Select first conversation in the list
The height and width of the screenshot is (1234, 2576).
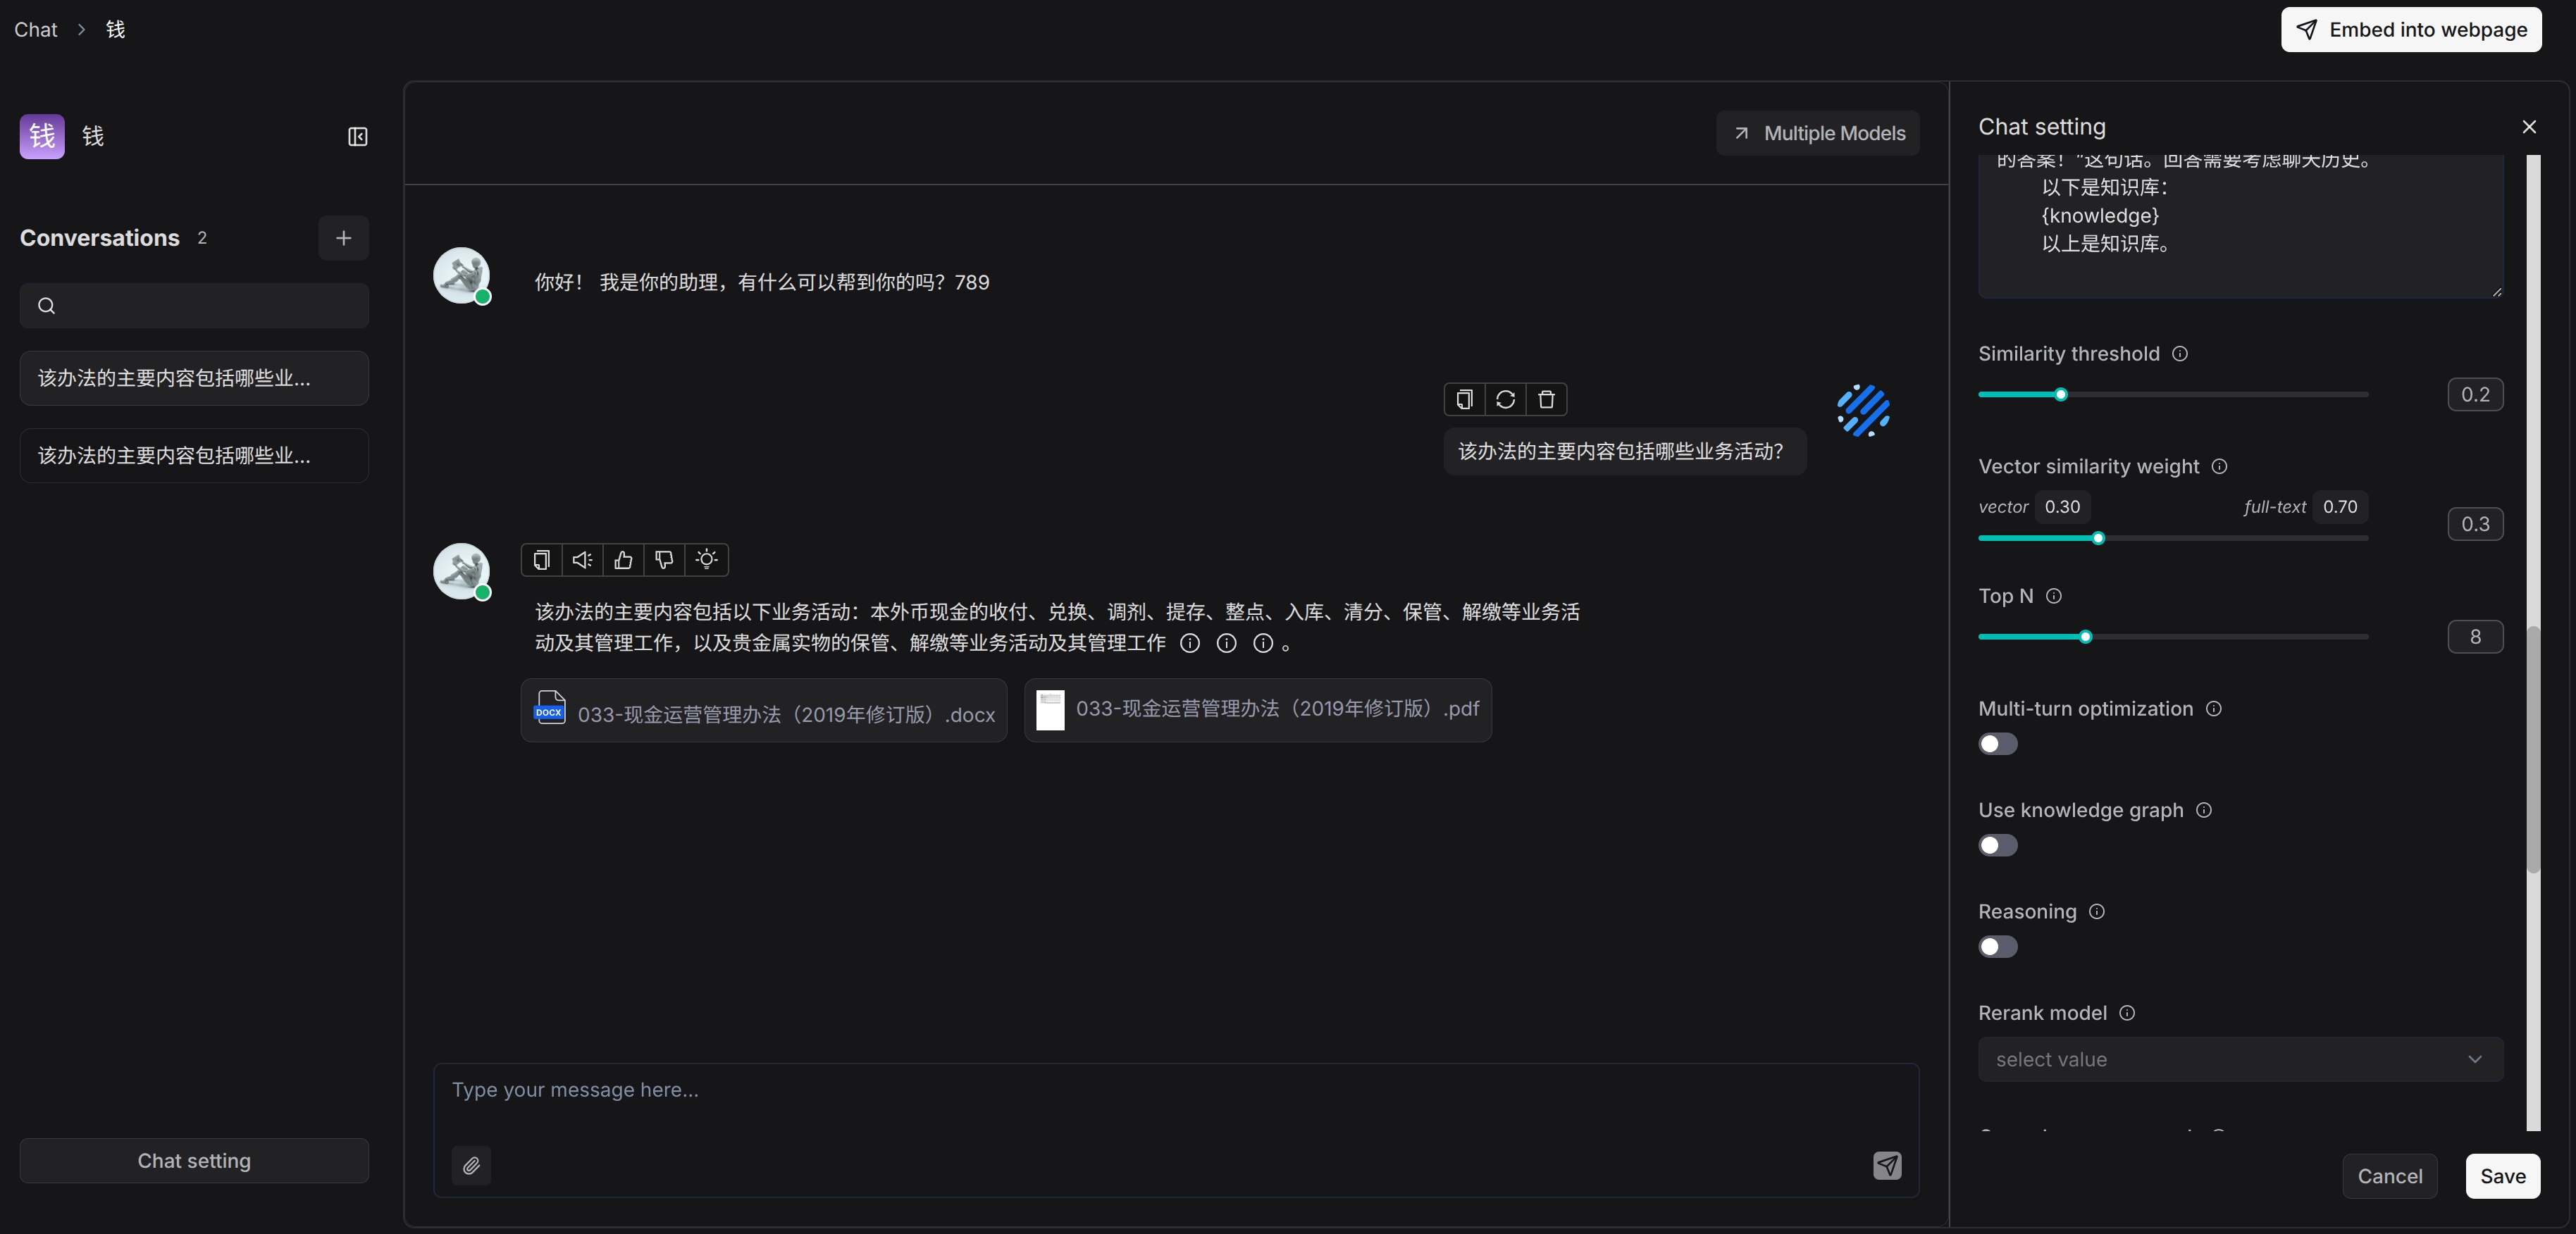(x=194, y=378)
